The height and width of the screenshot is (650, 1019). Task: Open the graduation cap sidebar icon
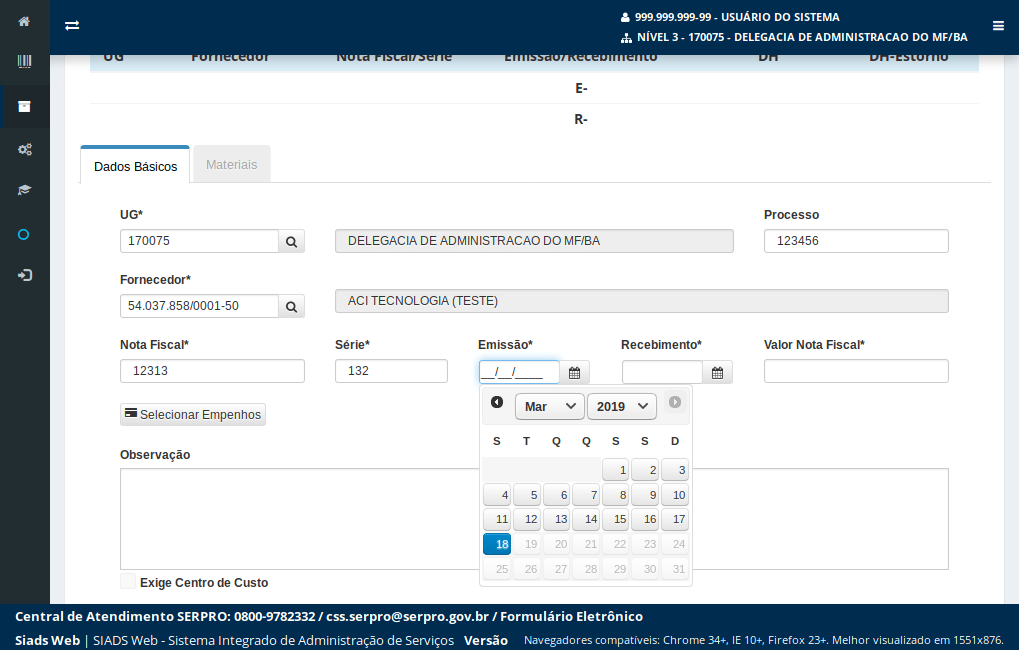pyautogui.click(x=24, y=190)
